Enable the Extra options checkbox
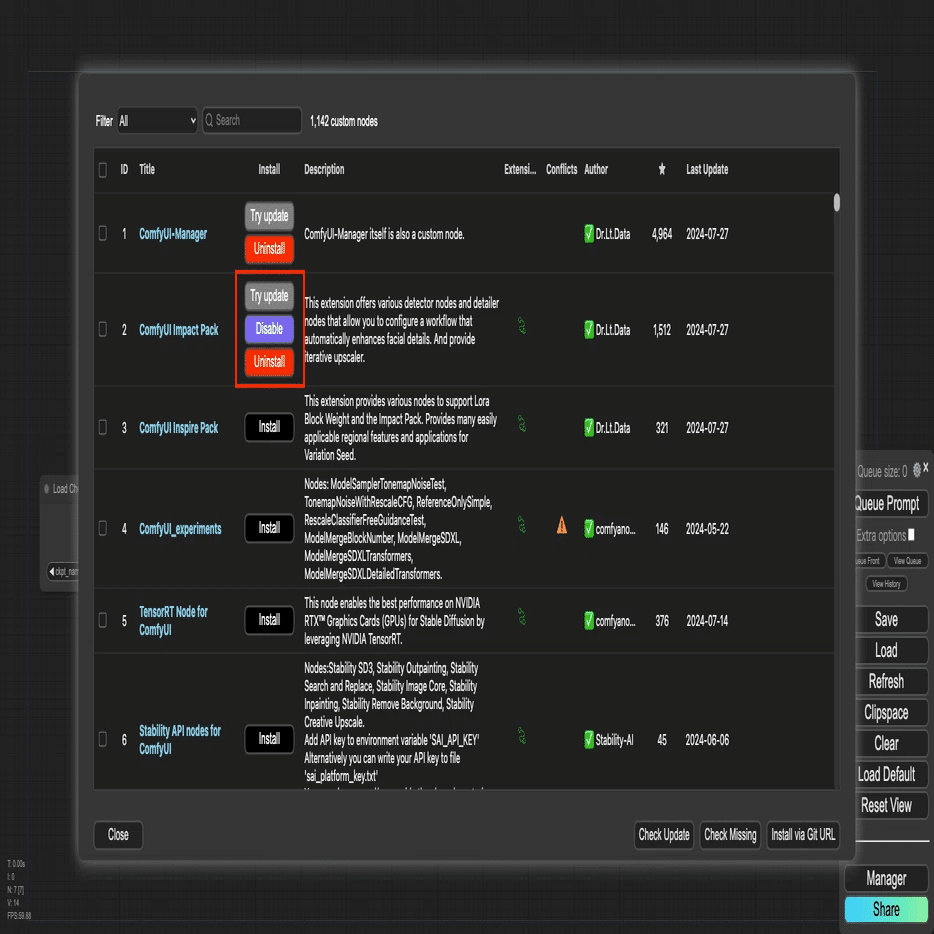 (911, 535)
